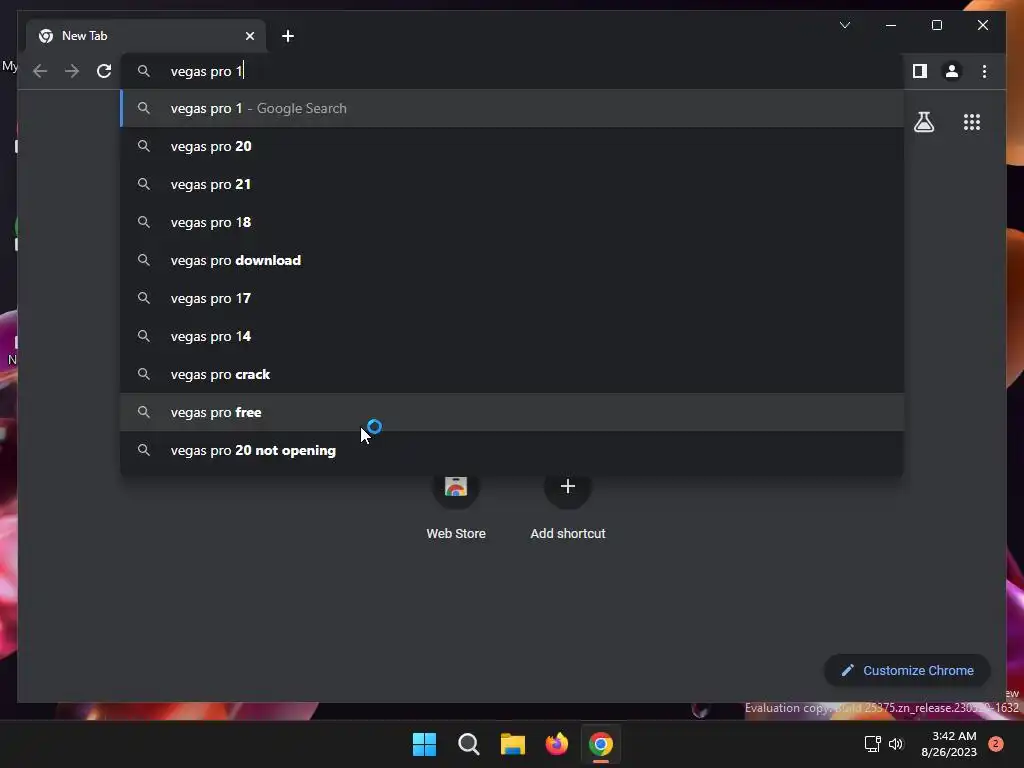Open the clock showing 3:42 AM

pyautogui.click(x=949, y=744)
